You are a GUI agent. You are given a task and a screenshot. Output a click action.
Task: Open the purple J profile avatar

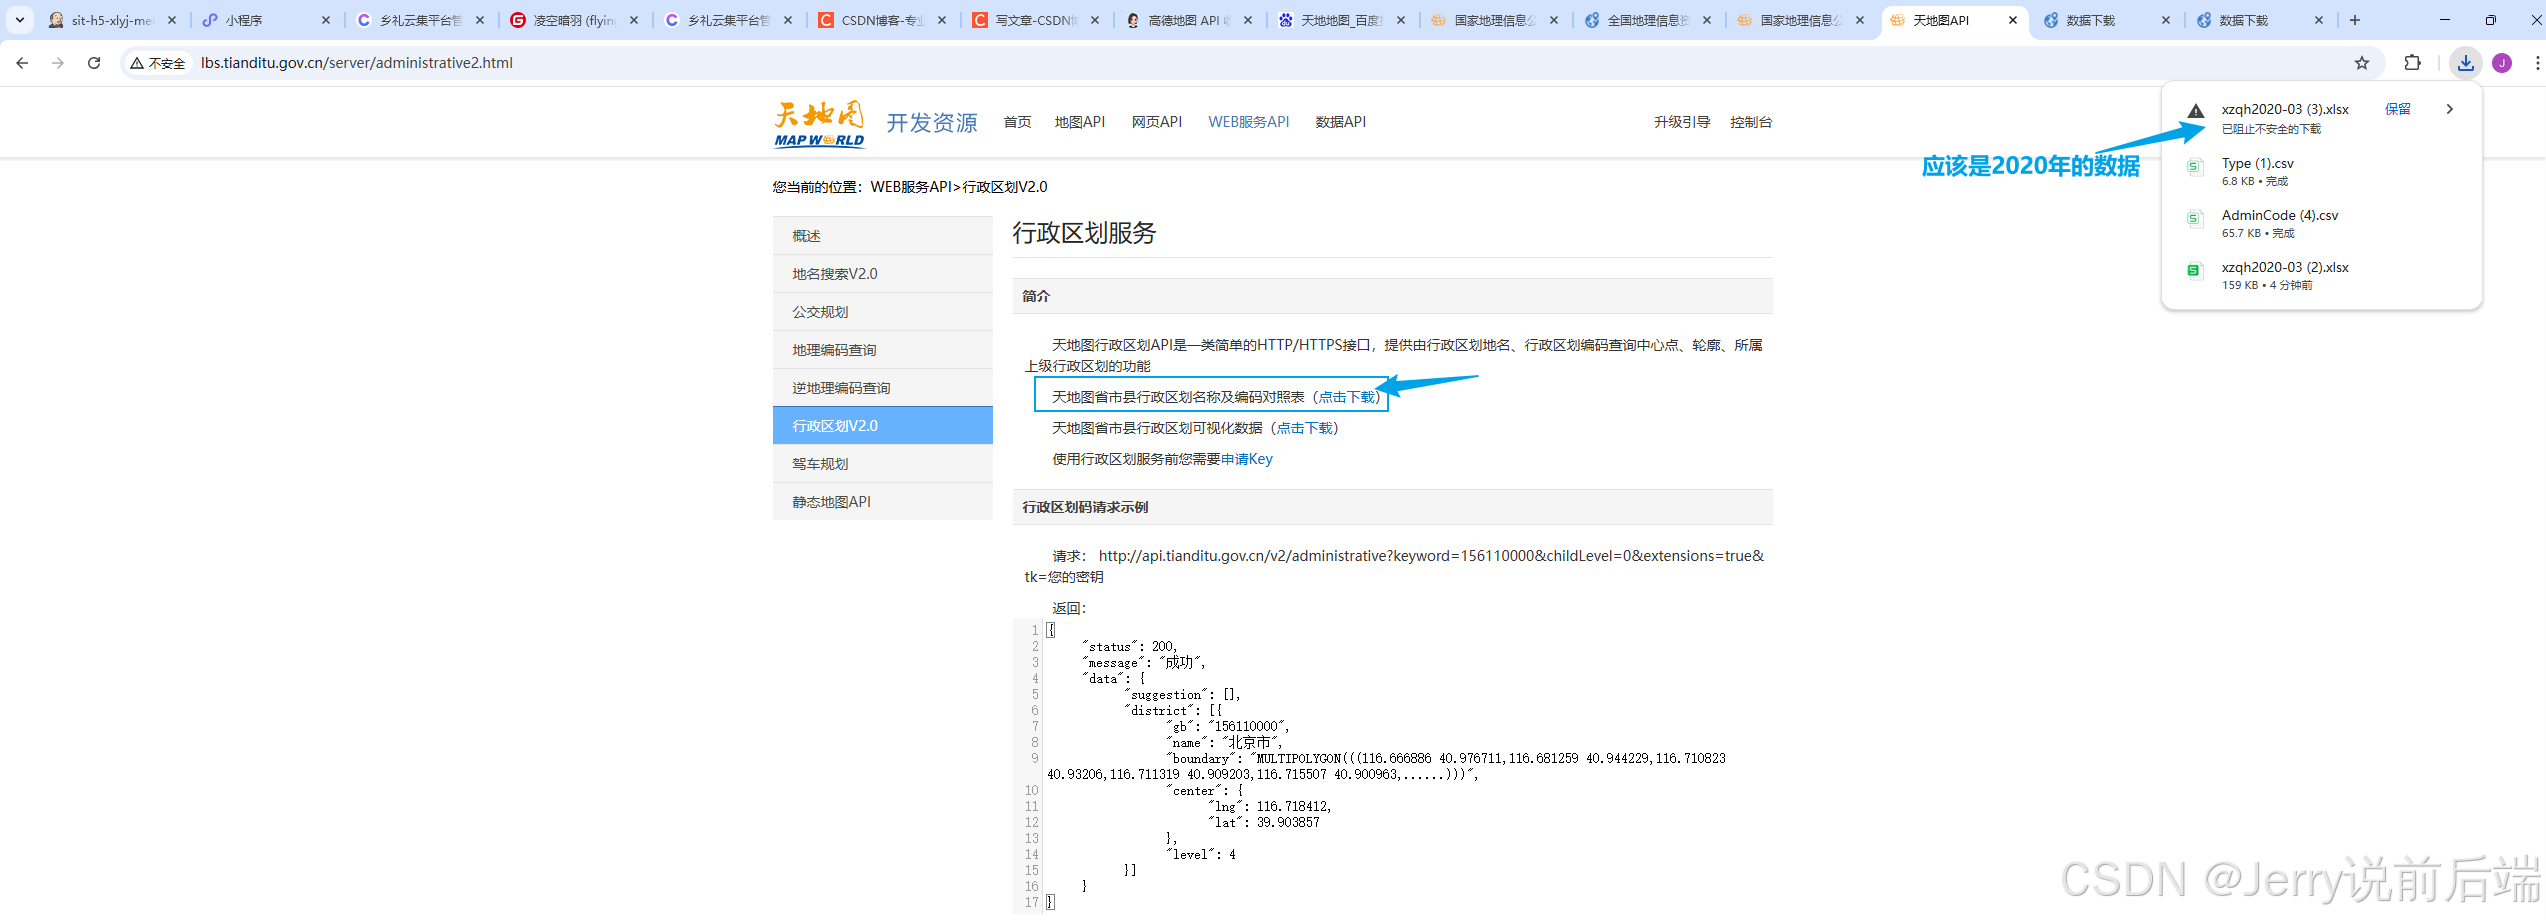point(2502,63)
